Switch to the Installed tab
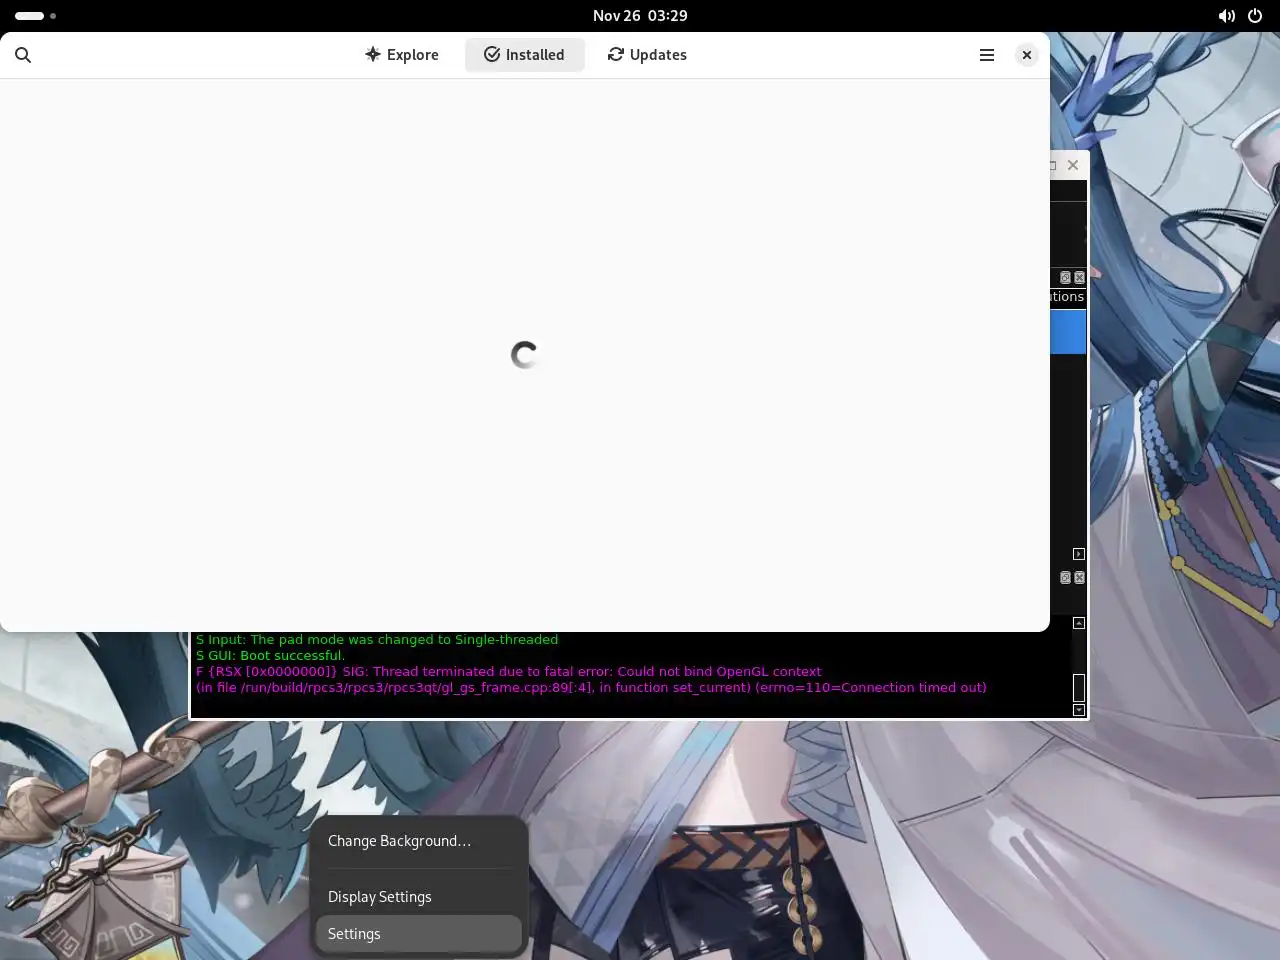Screen dimensions: 1280x960 [x=525, y=55]
